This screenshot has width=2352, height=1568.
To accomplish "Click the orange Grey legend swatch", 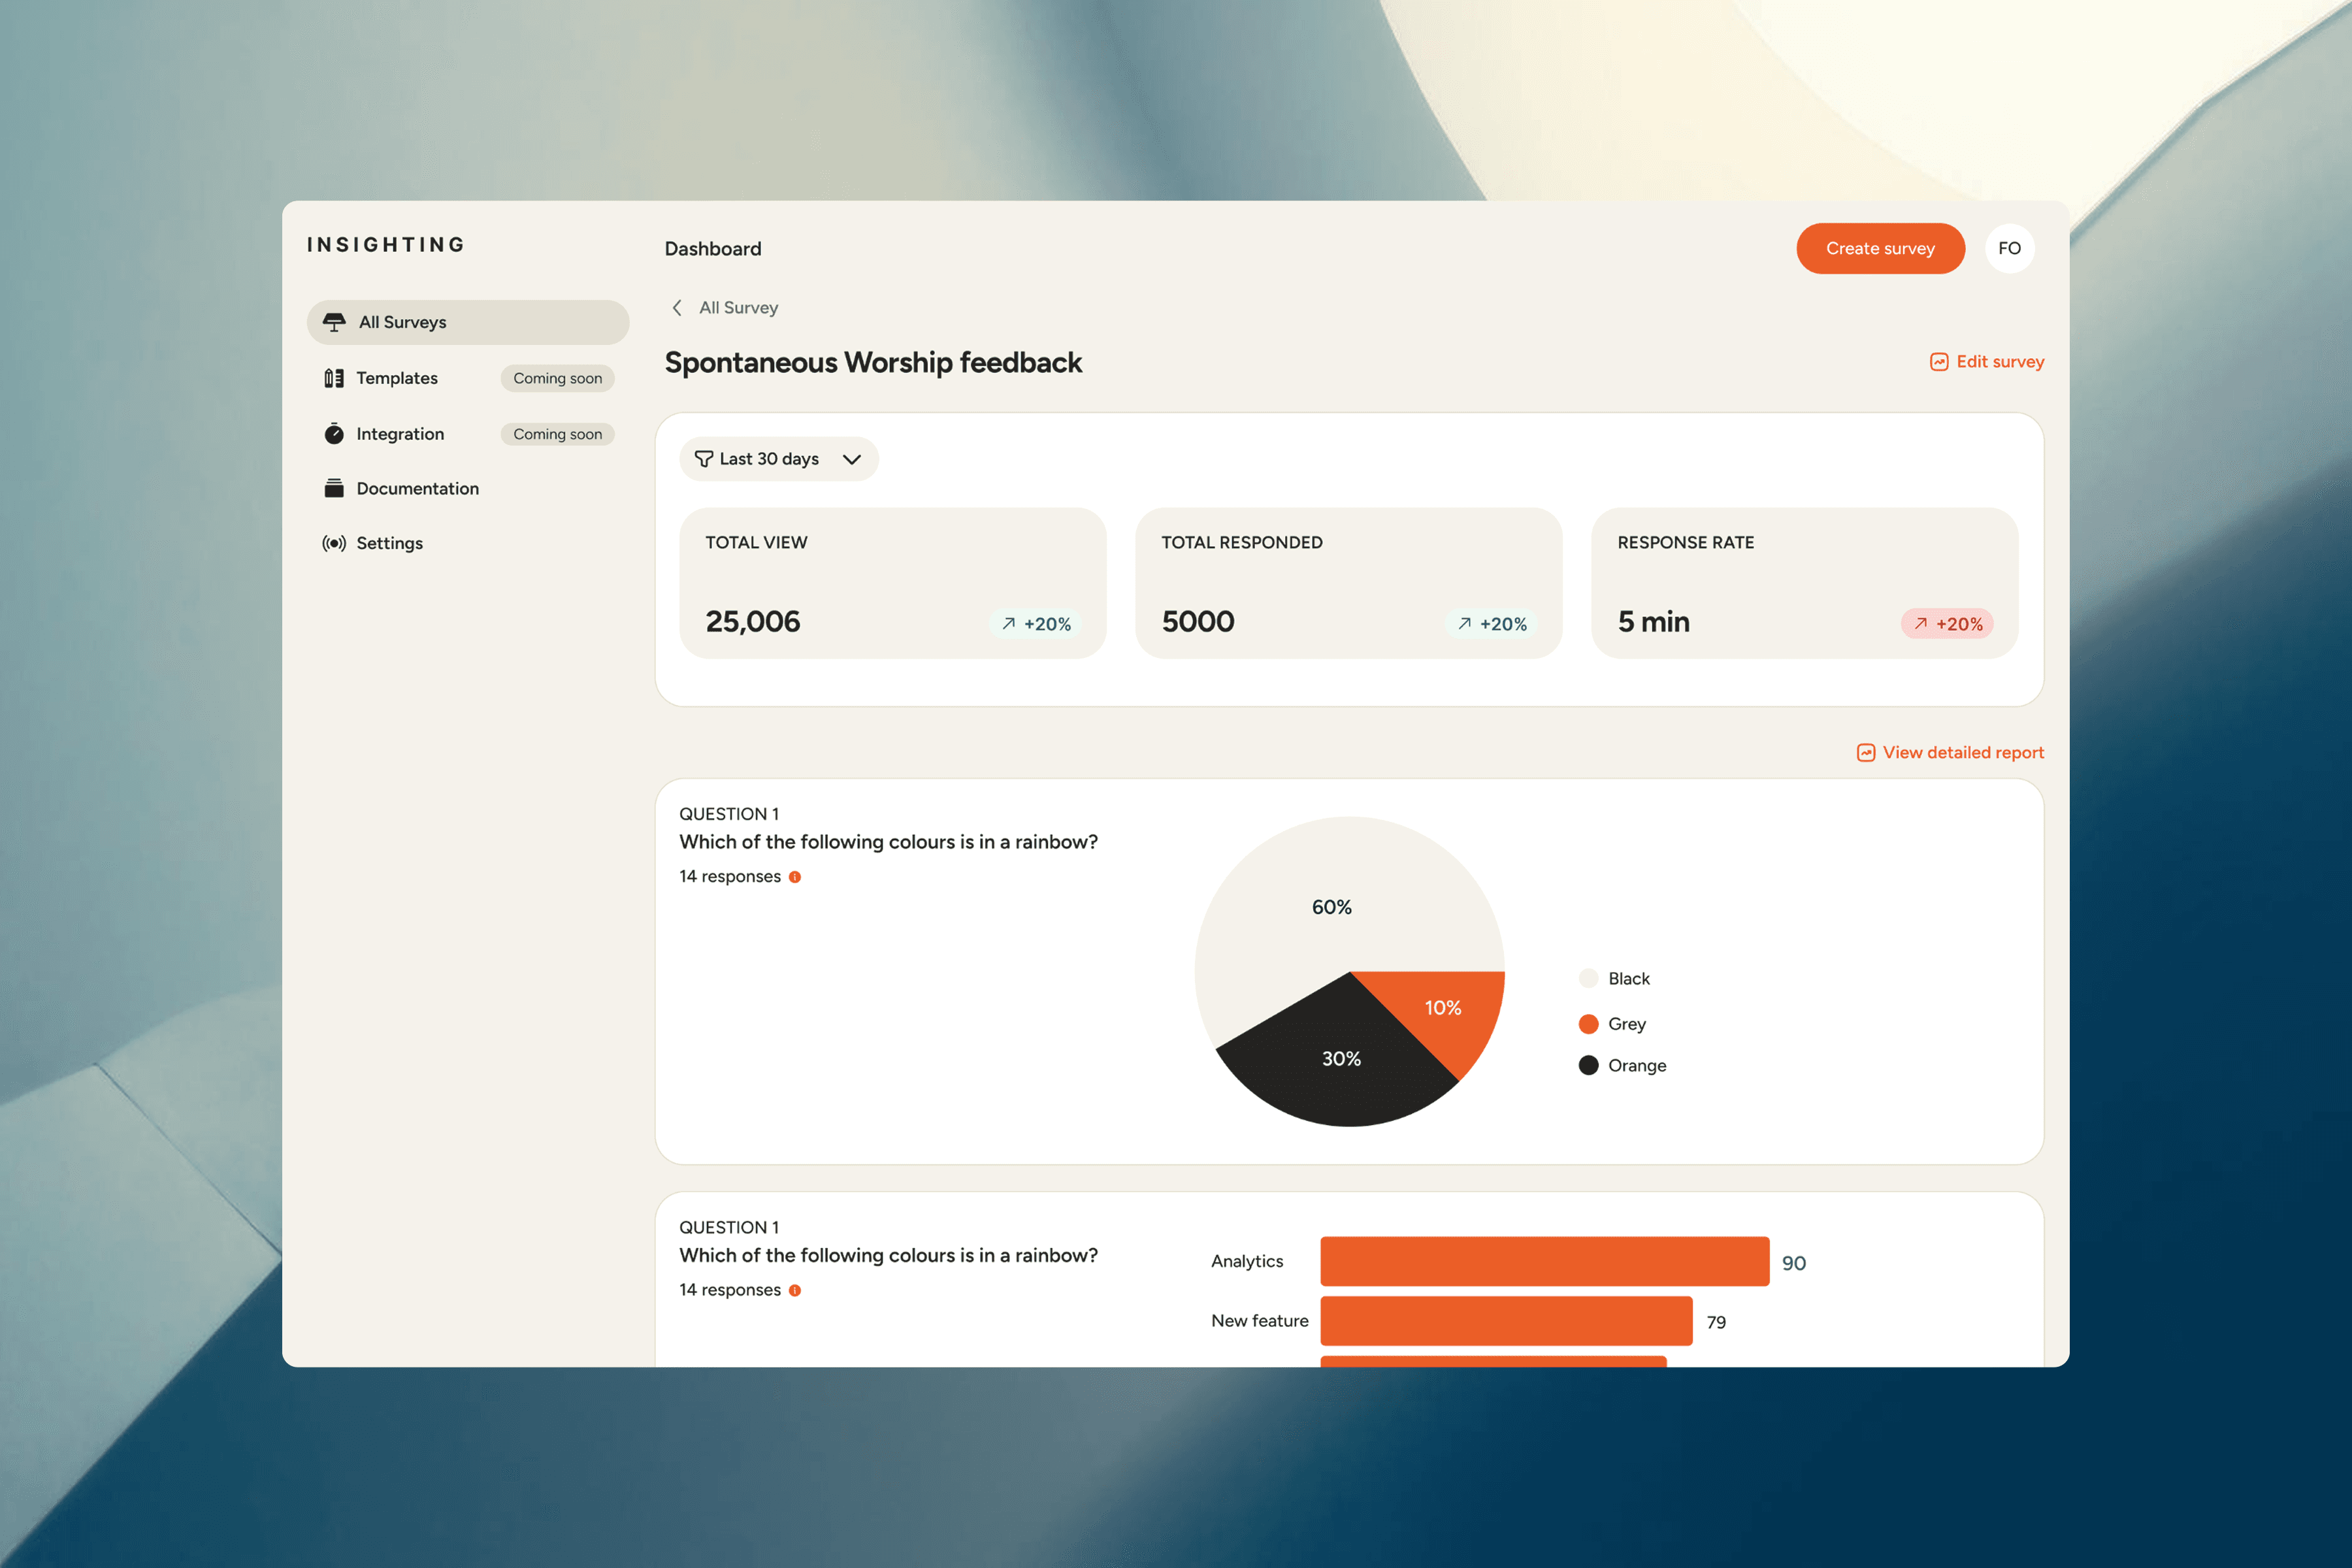I will [1588, 1024].
